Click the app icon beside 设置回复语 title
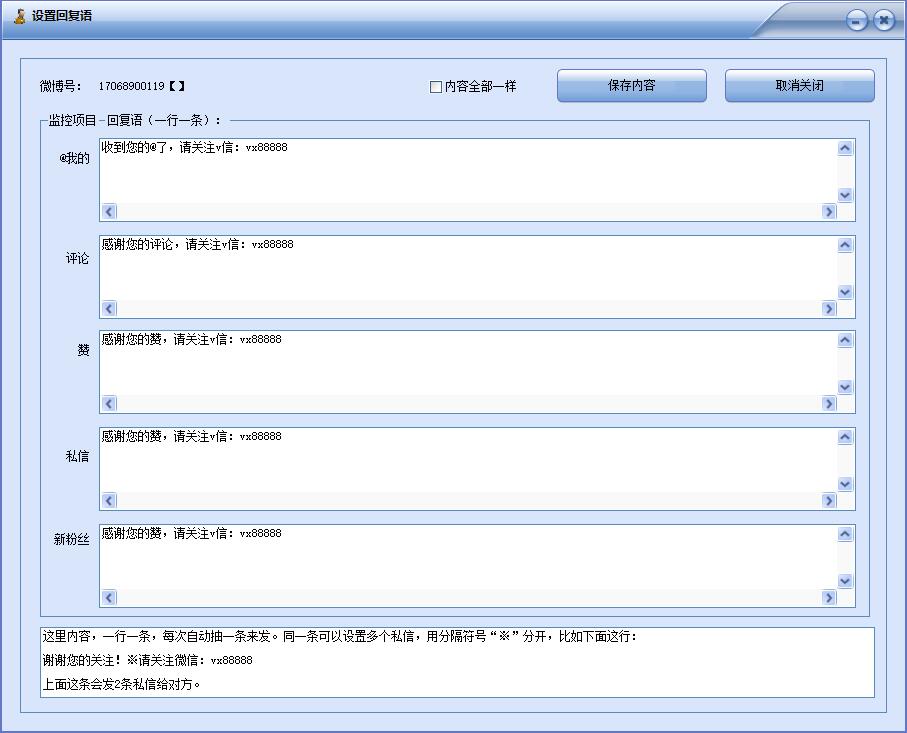907x733 pixels. coord(20,16)
